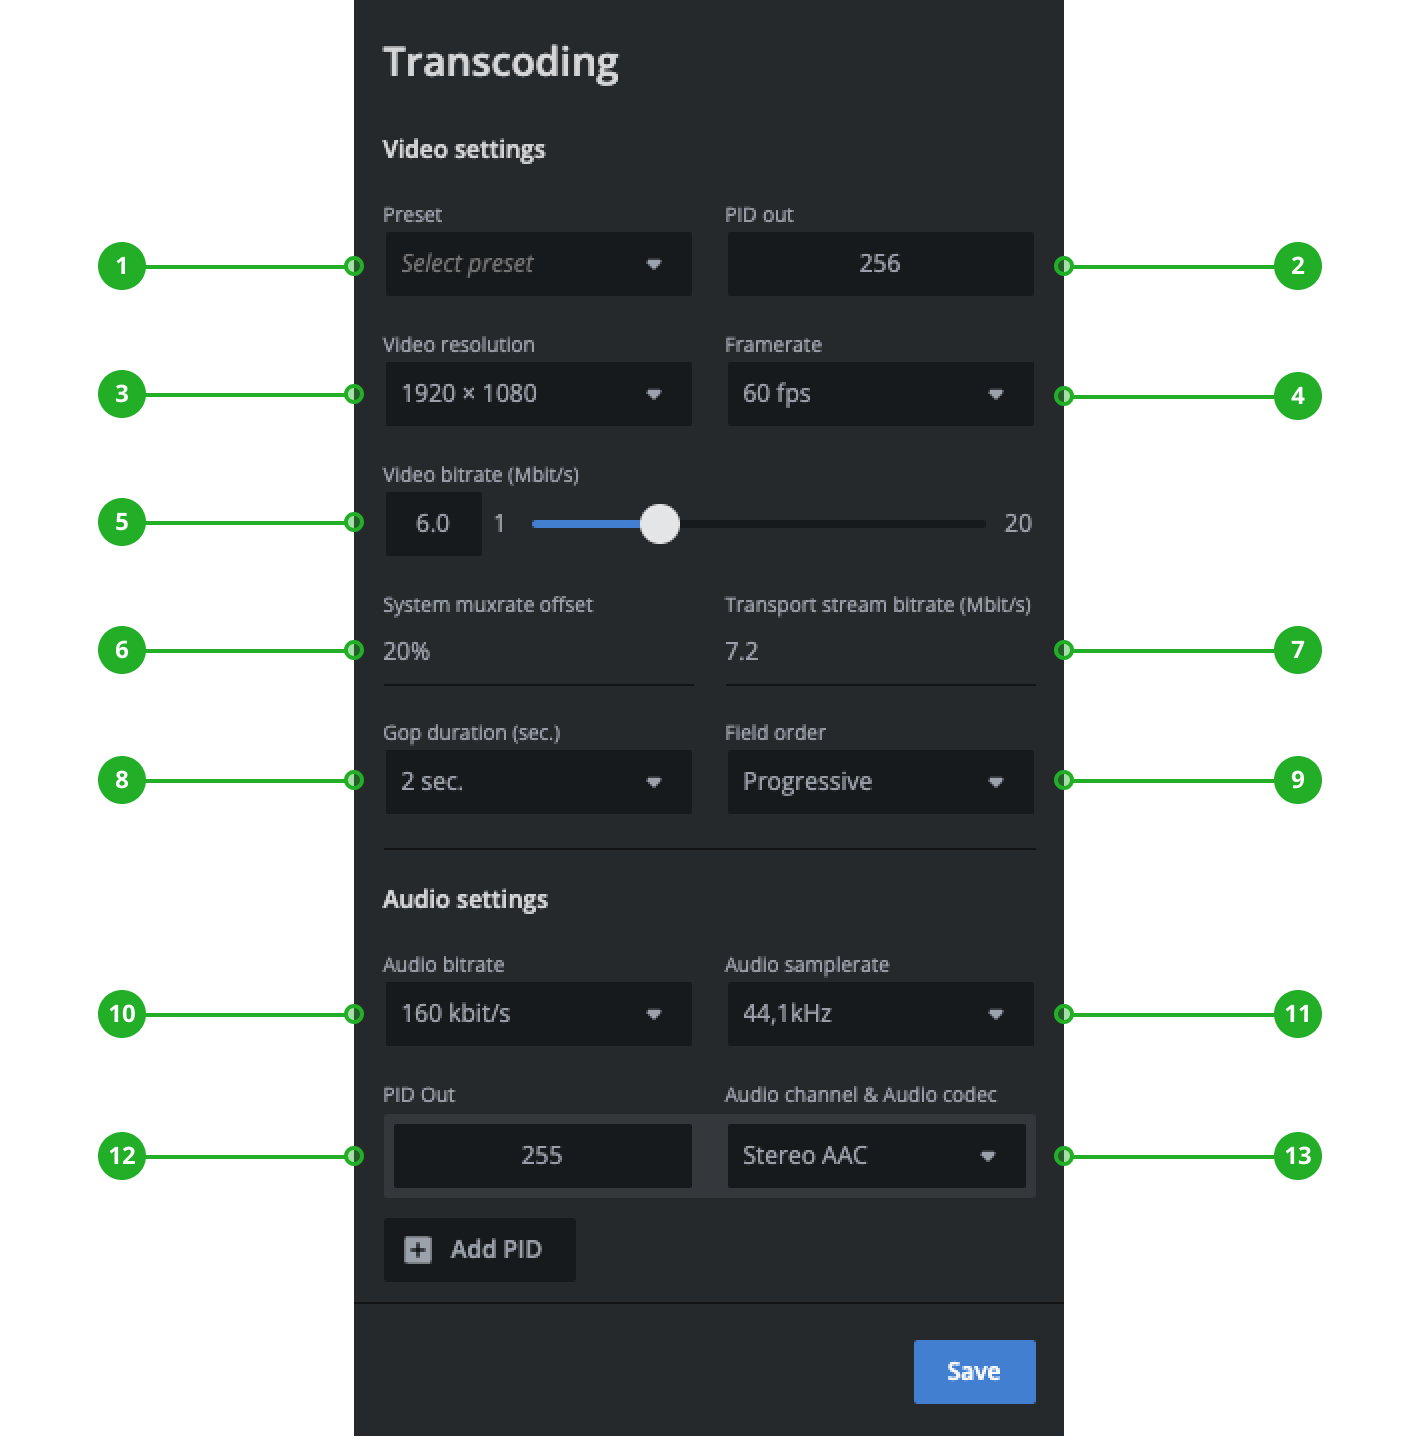The width and height of the screenshot is (1410, 1446).
Task: Click the Field order chevron icon
Action: tap(996, 782)
